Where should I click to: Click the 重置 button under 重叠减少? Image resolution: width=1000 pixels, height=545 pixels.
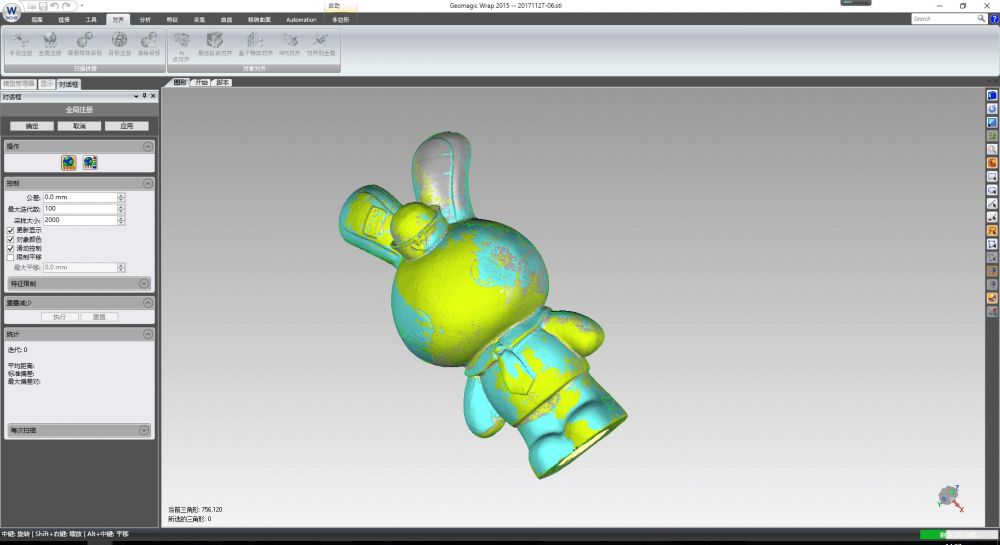point(99,317)
